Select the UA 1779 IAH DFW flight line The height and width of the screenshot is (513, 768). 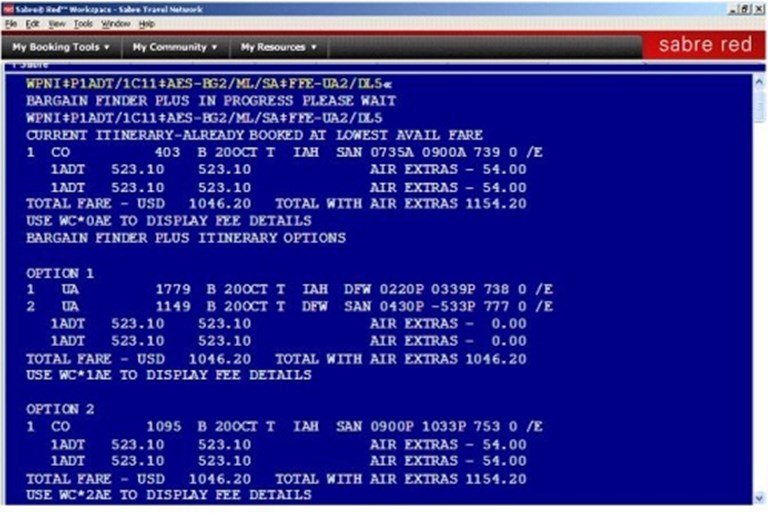[289, 290]
